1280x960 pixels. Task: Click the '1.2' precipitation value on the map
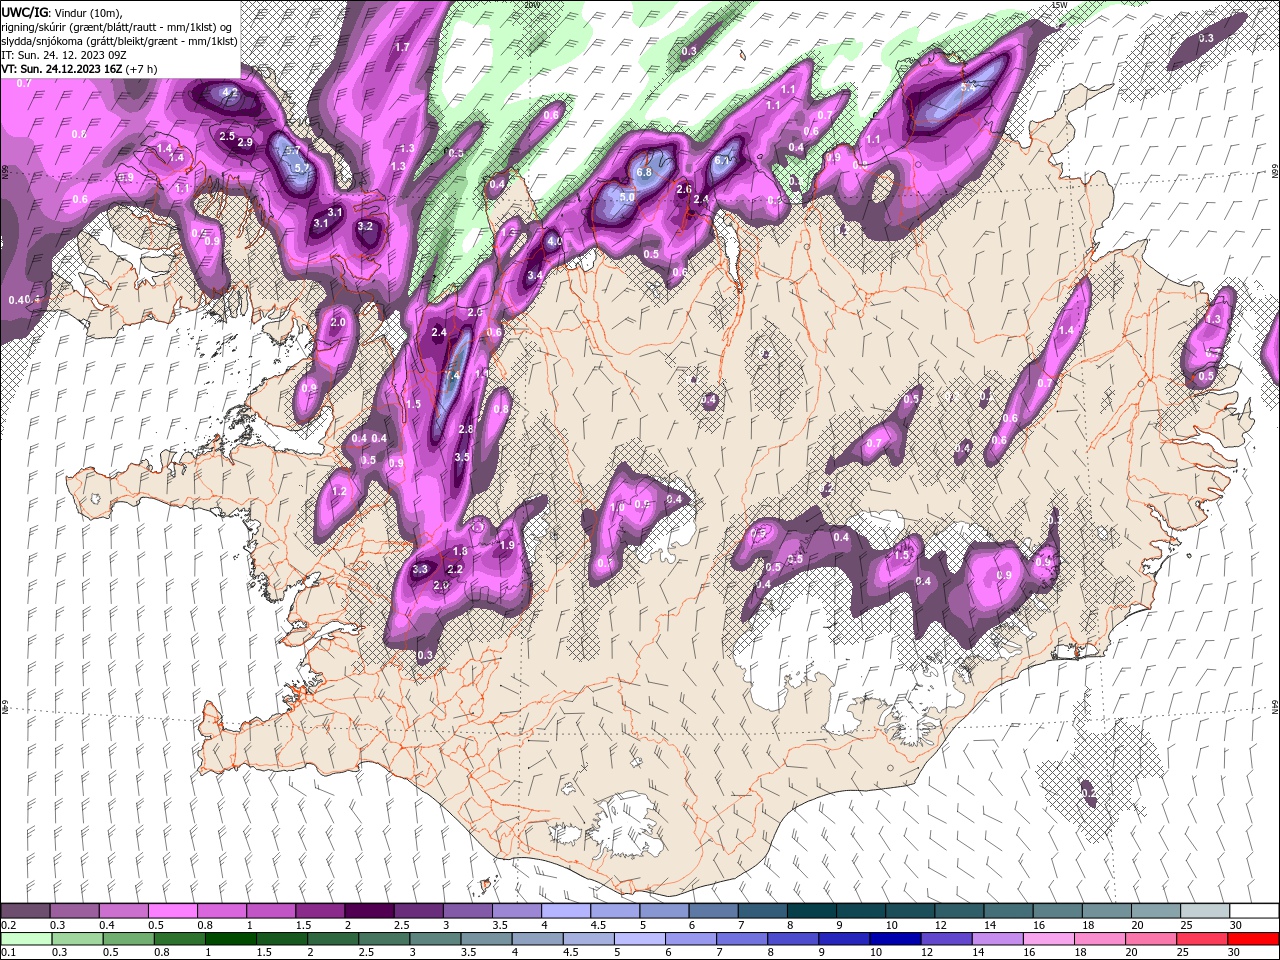click(x=339, y=491)
